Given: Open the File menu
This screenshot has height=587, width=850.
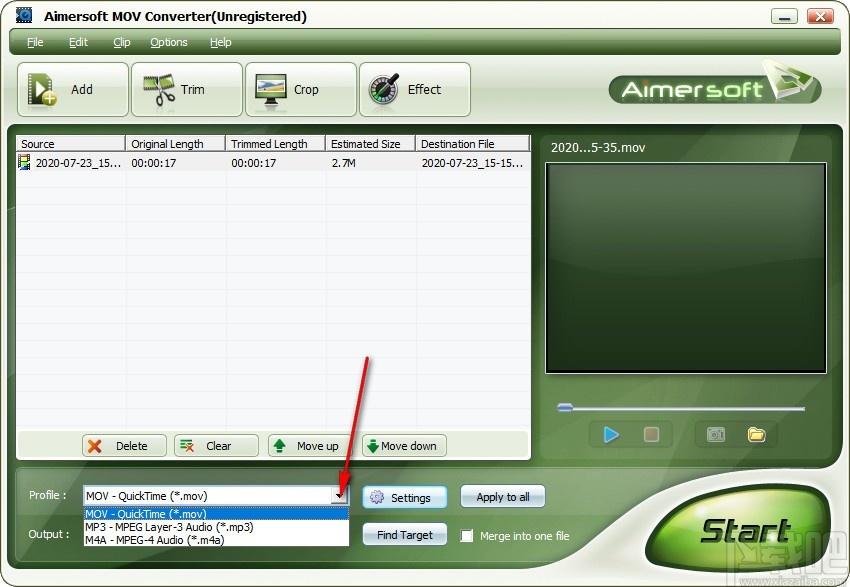Looking at the screenshot, I should [x=35, y=42].
